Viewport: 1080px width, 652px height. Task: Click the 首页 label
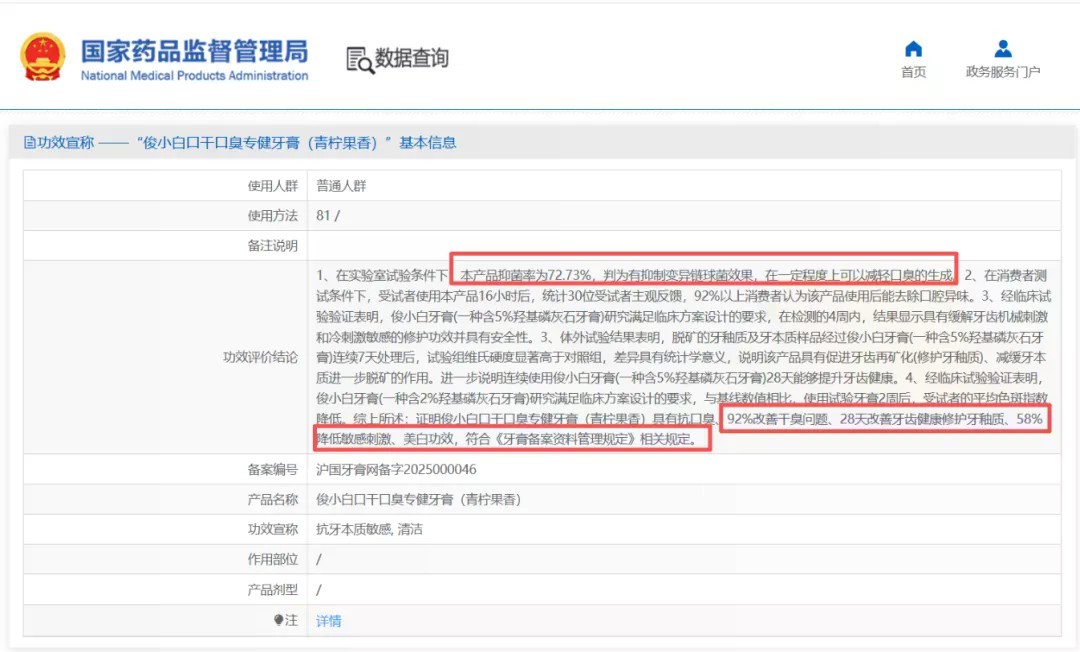913,72
